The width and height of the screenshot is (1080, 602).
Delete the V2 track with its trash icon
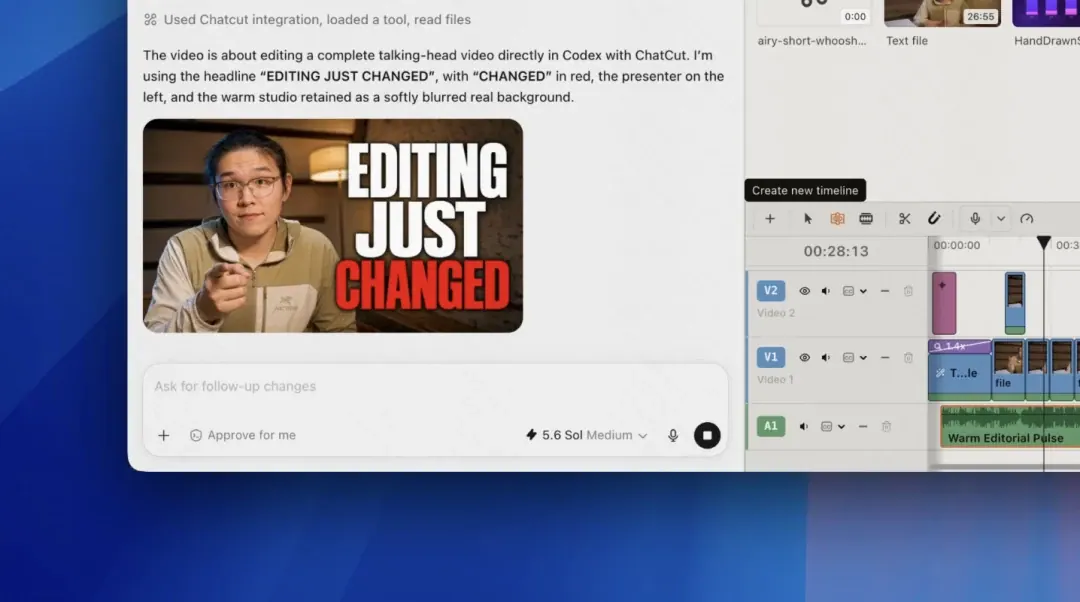[908, 291]
